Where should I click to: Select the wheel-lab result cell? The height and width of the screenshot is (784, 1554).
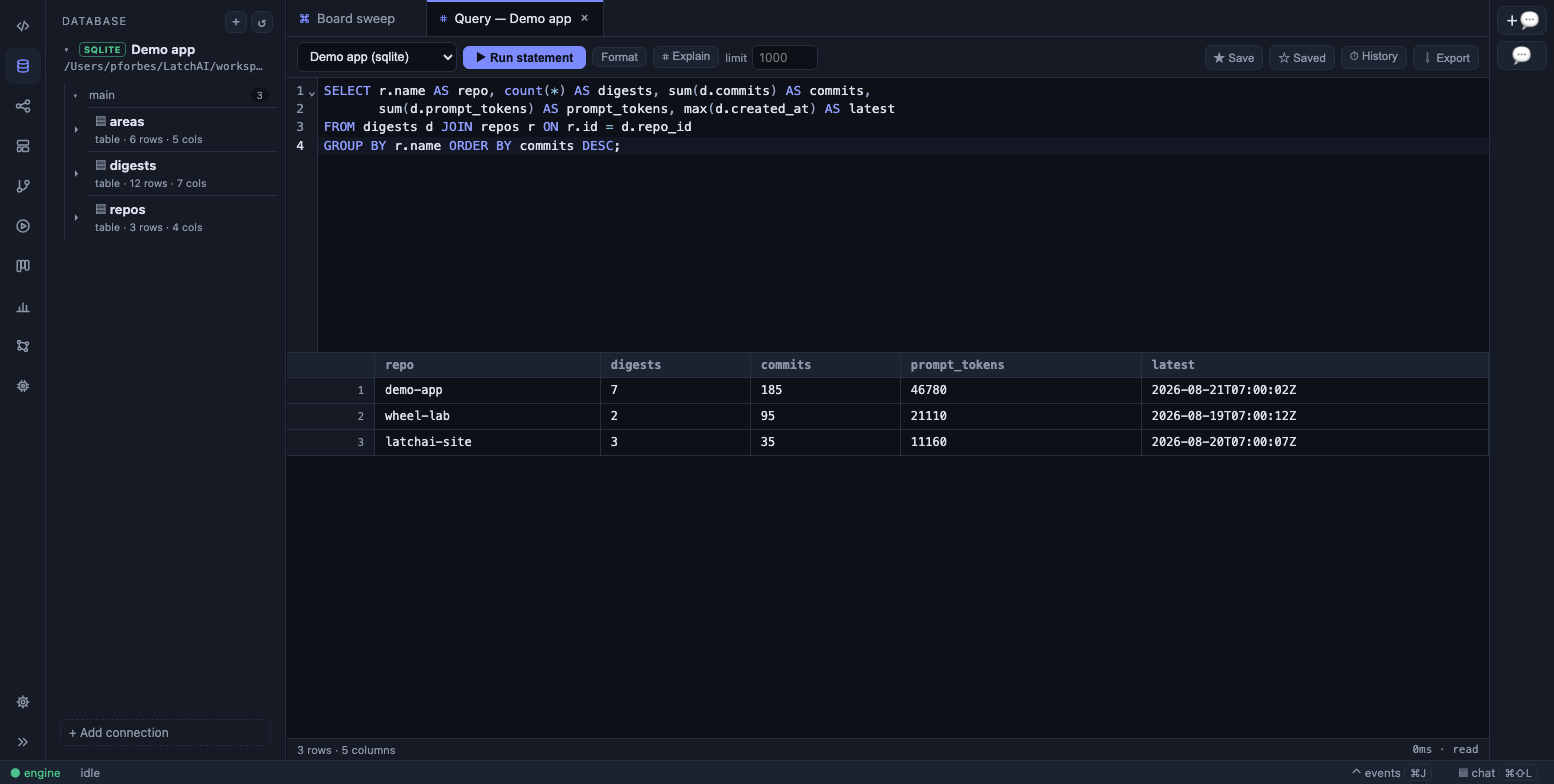[487, 416]
